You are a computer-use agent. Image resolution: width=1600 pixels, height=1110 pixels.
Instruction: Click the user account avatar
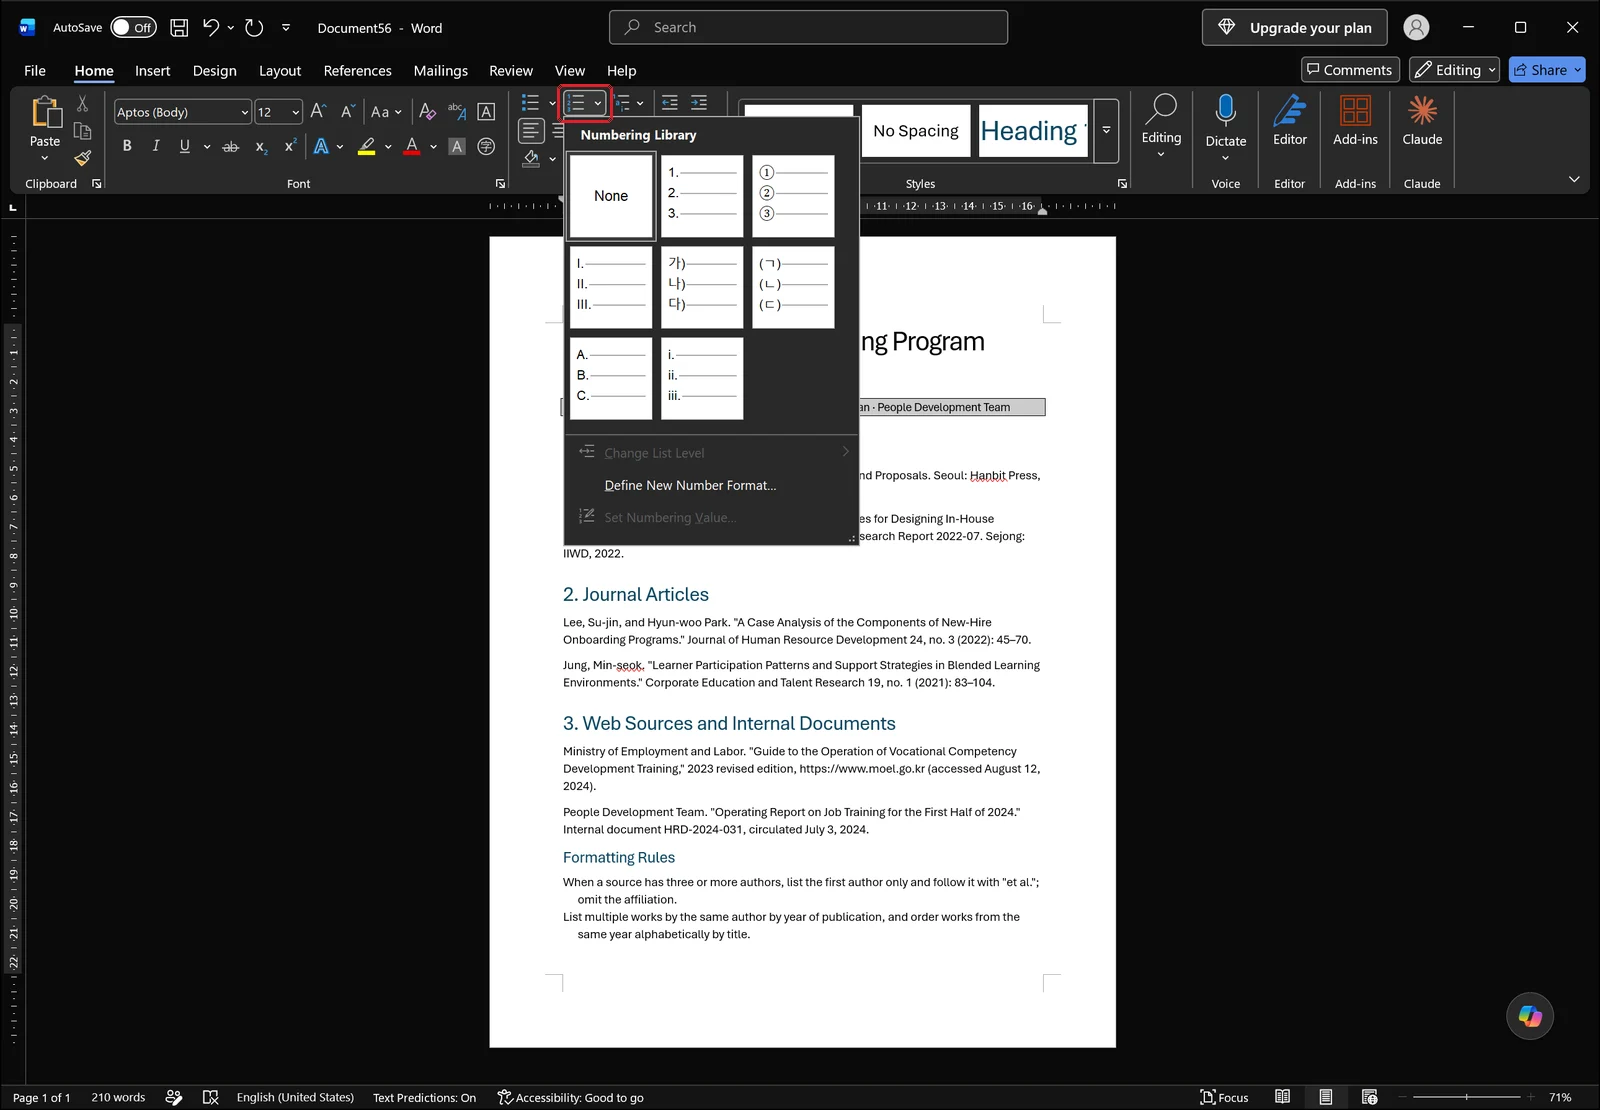1416,28
